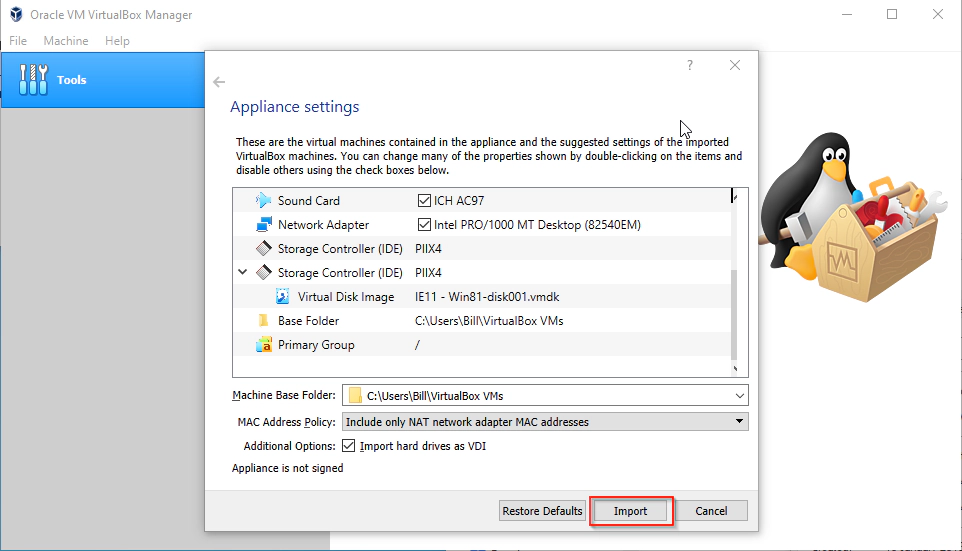Click the Network Adapter icon
Image resolution: width=962 pixels, height=551 pixels.
point(264,225)
